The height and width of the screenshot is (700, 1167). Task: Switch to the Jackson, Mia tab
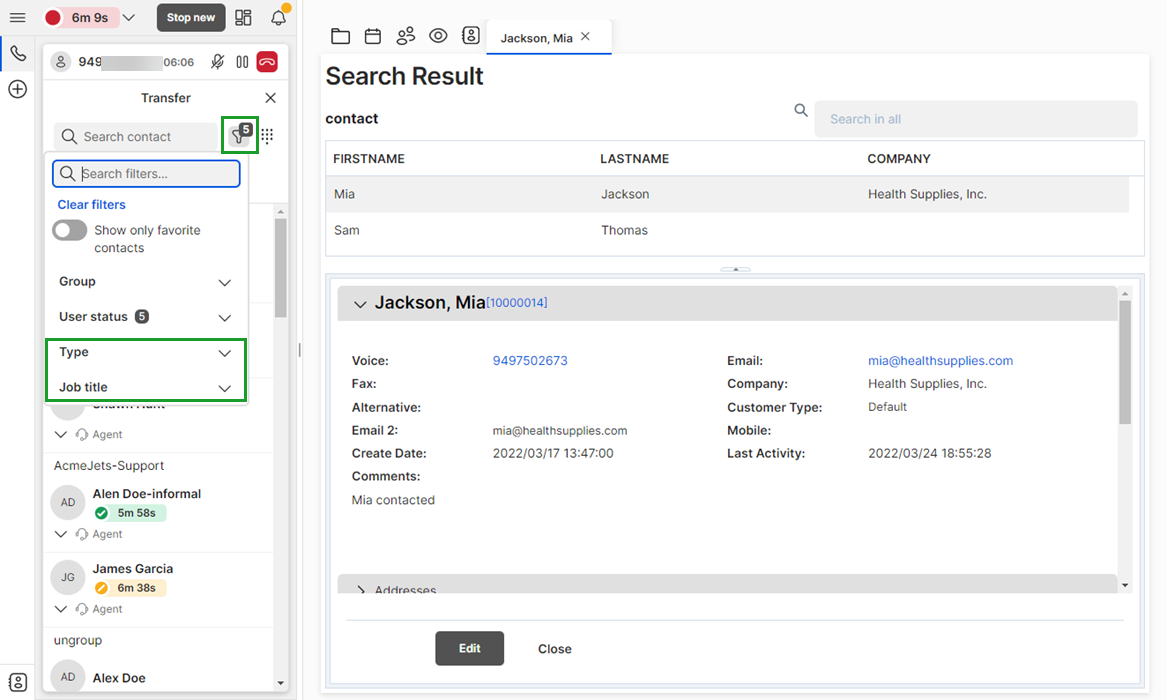(x=537, y=38)
